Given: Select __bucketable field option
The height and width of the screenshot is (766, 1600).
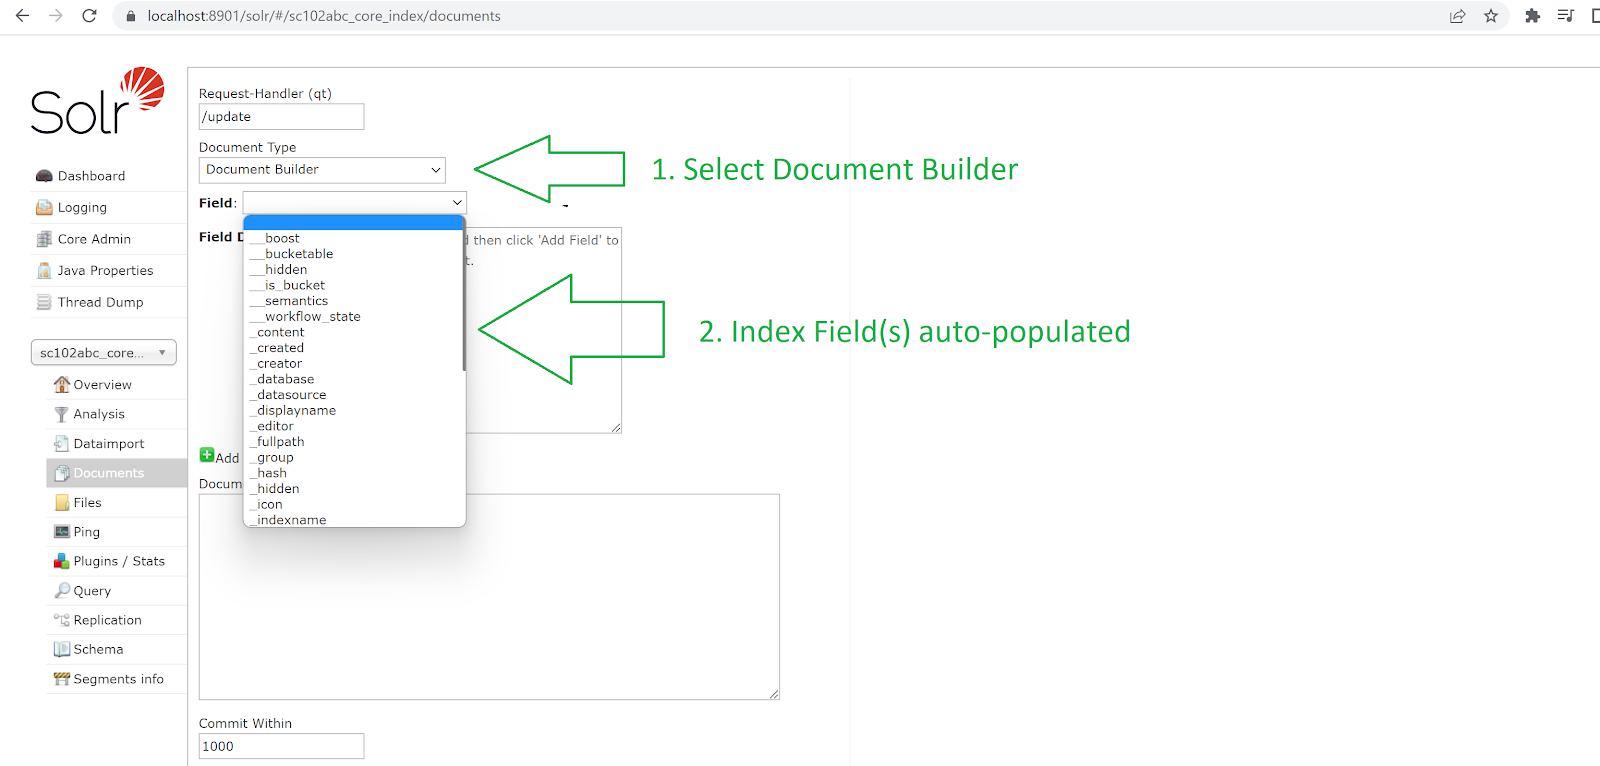Looking at the screenshot, I should pos(354,254).
